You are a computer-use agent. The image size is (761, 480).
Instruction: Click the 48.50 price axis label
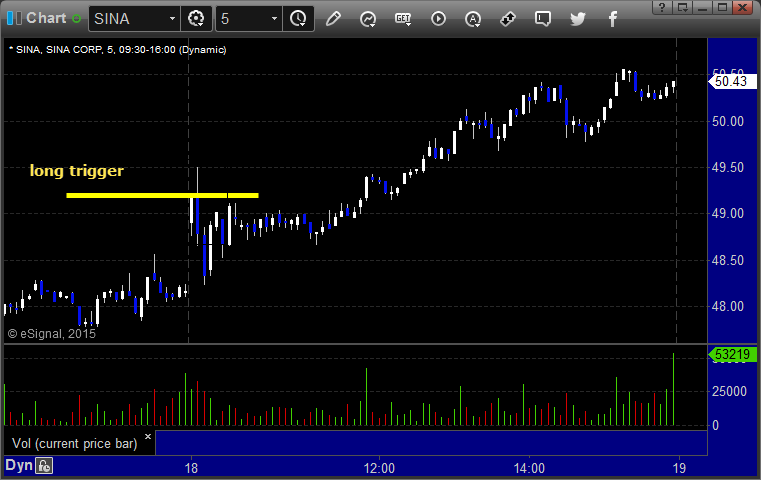[x=728, y=261]
